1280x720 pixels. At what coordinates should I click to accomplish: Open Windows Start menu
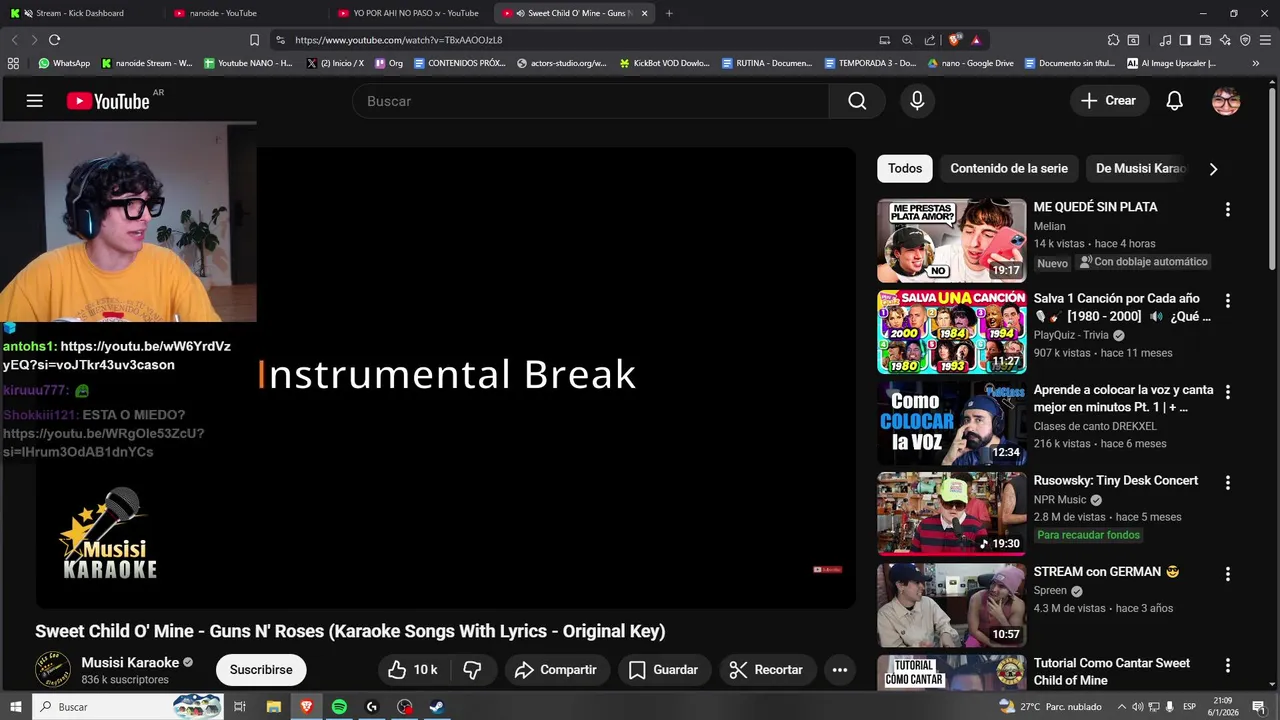(16, 707)
